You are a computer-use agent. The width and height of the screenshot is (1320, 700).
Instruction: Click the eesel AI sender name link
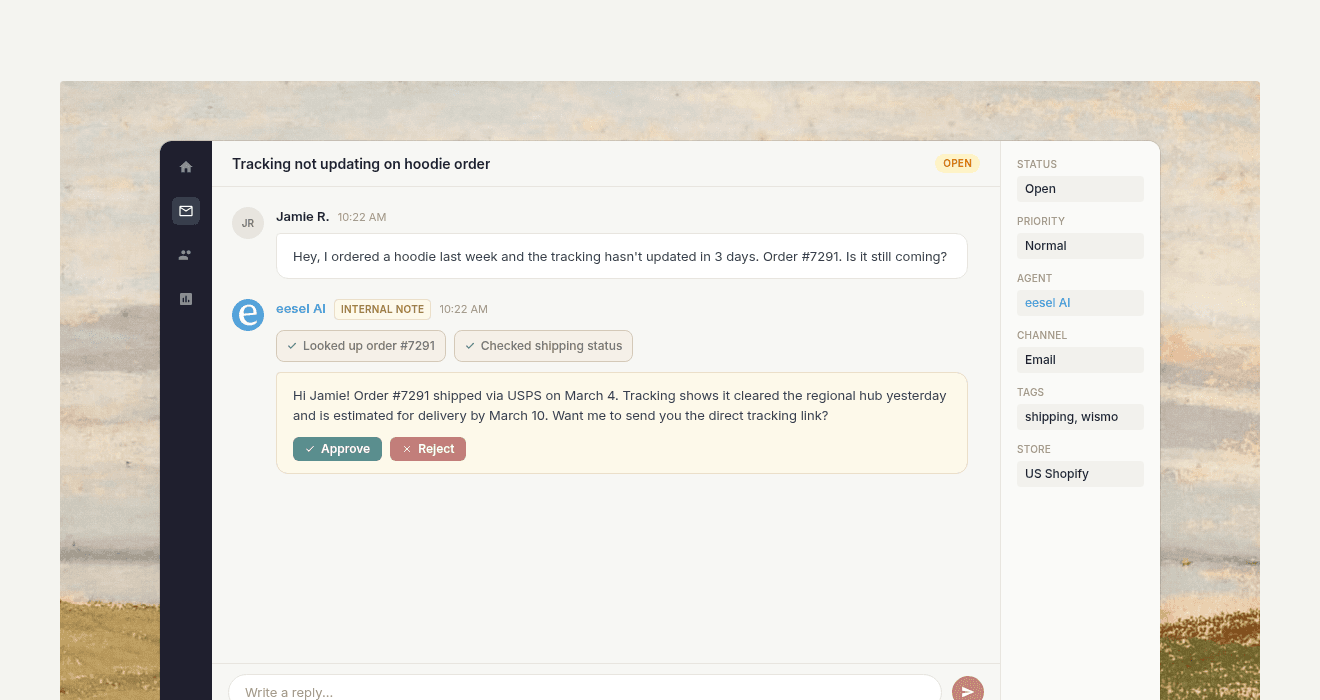pyautogui.click(x=301, y=309)
